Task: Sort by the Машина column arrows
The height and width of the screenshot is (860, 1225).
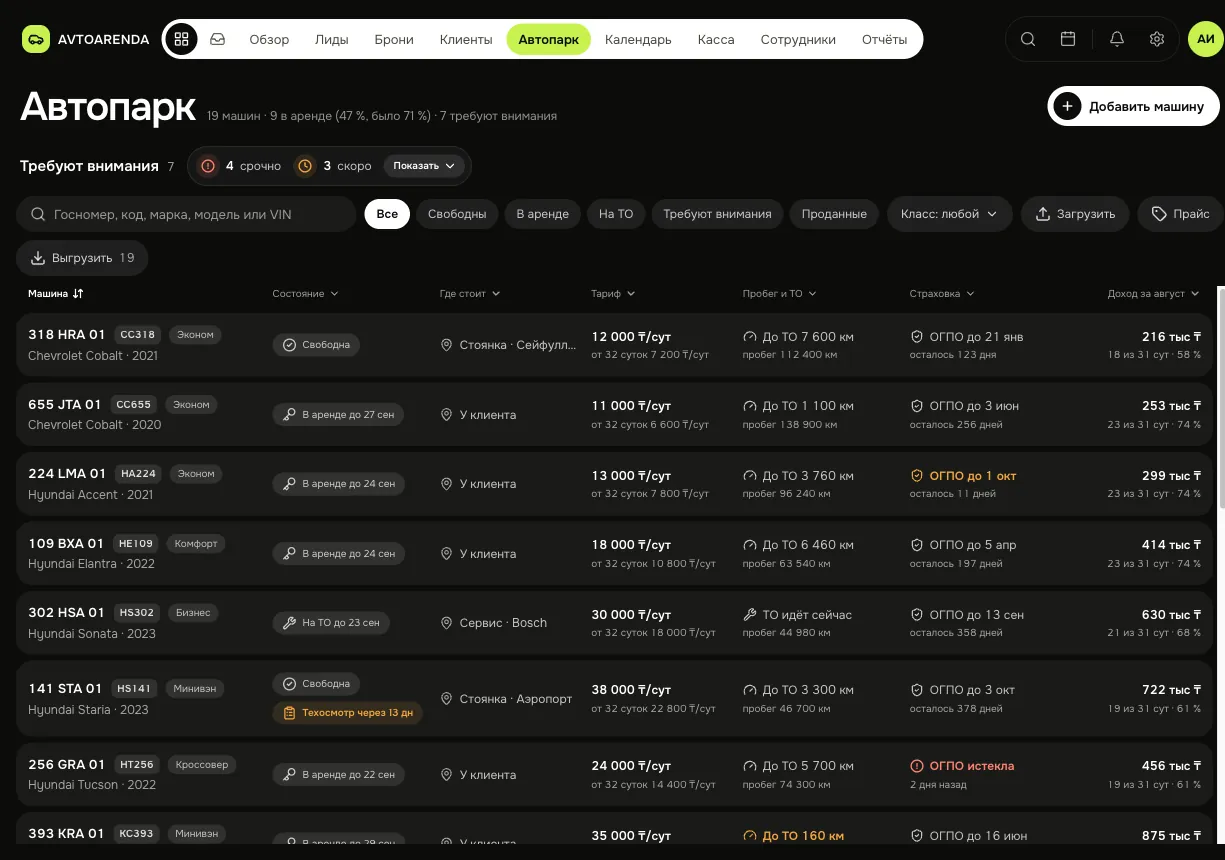Action: pos(78,294)
